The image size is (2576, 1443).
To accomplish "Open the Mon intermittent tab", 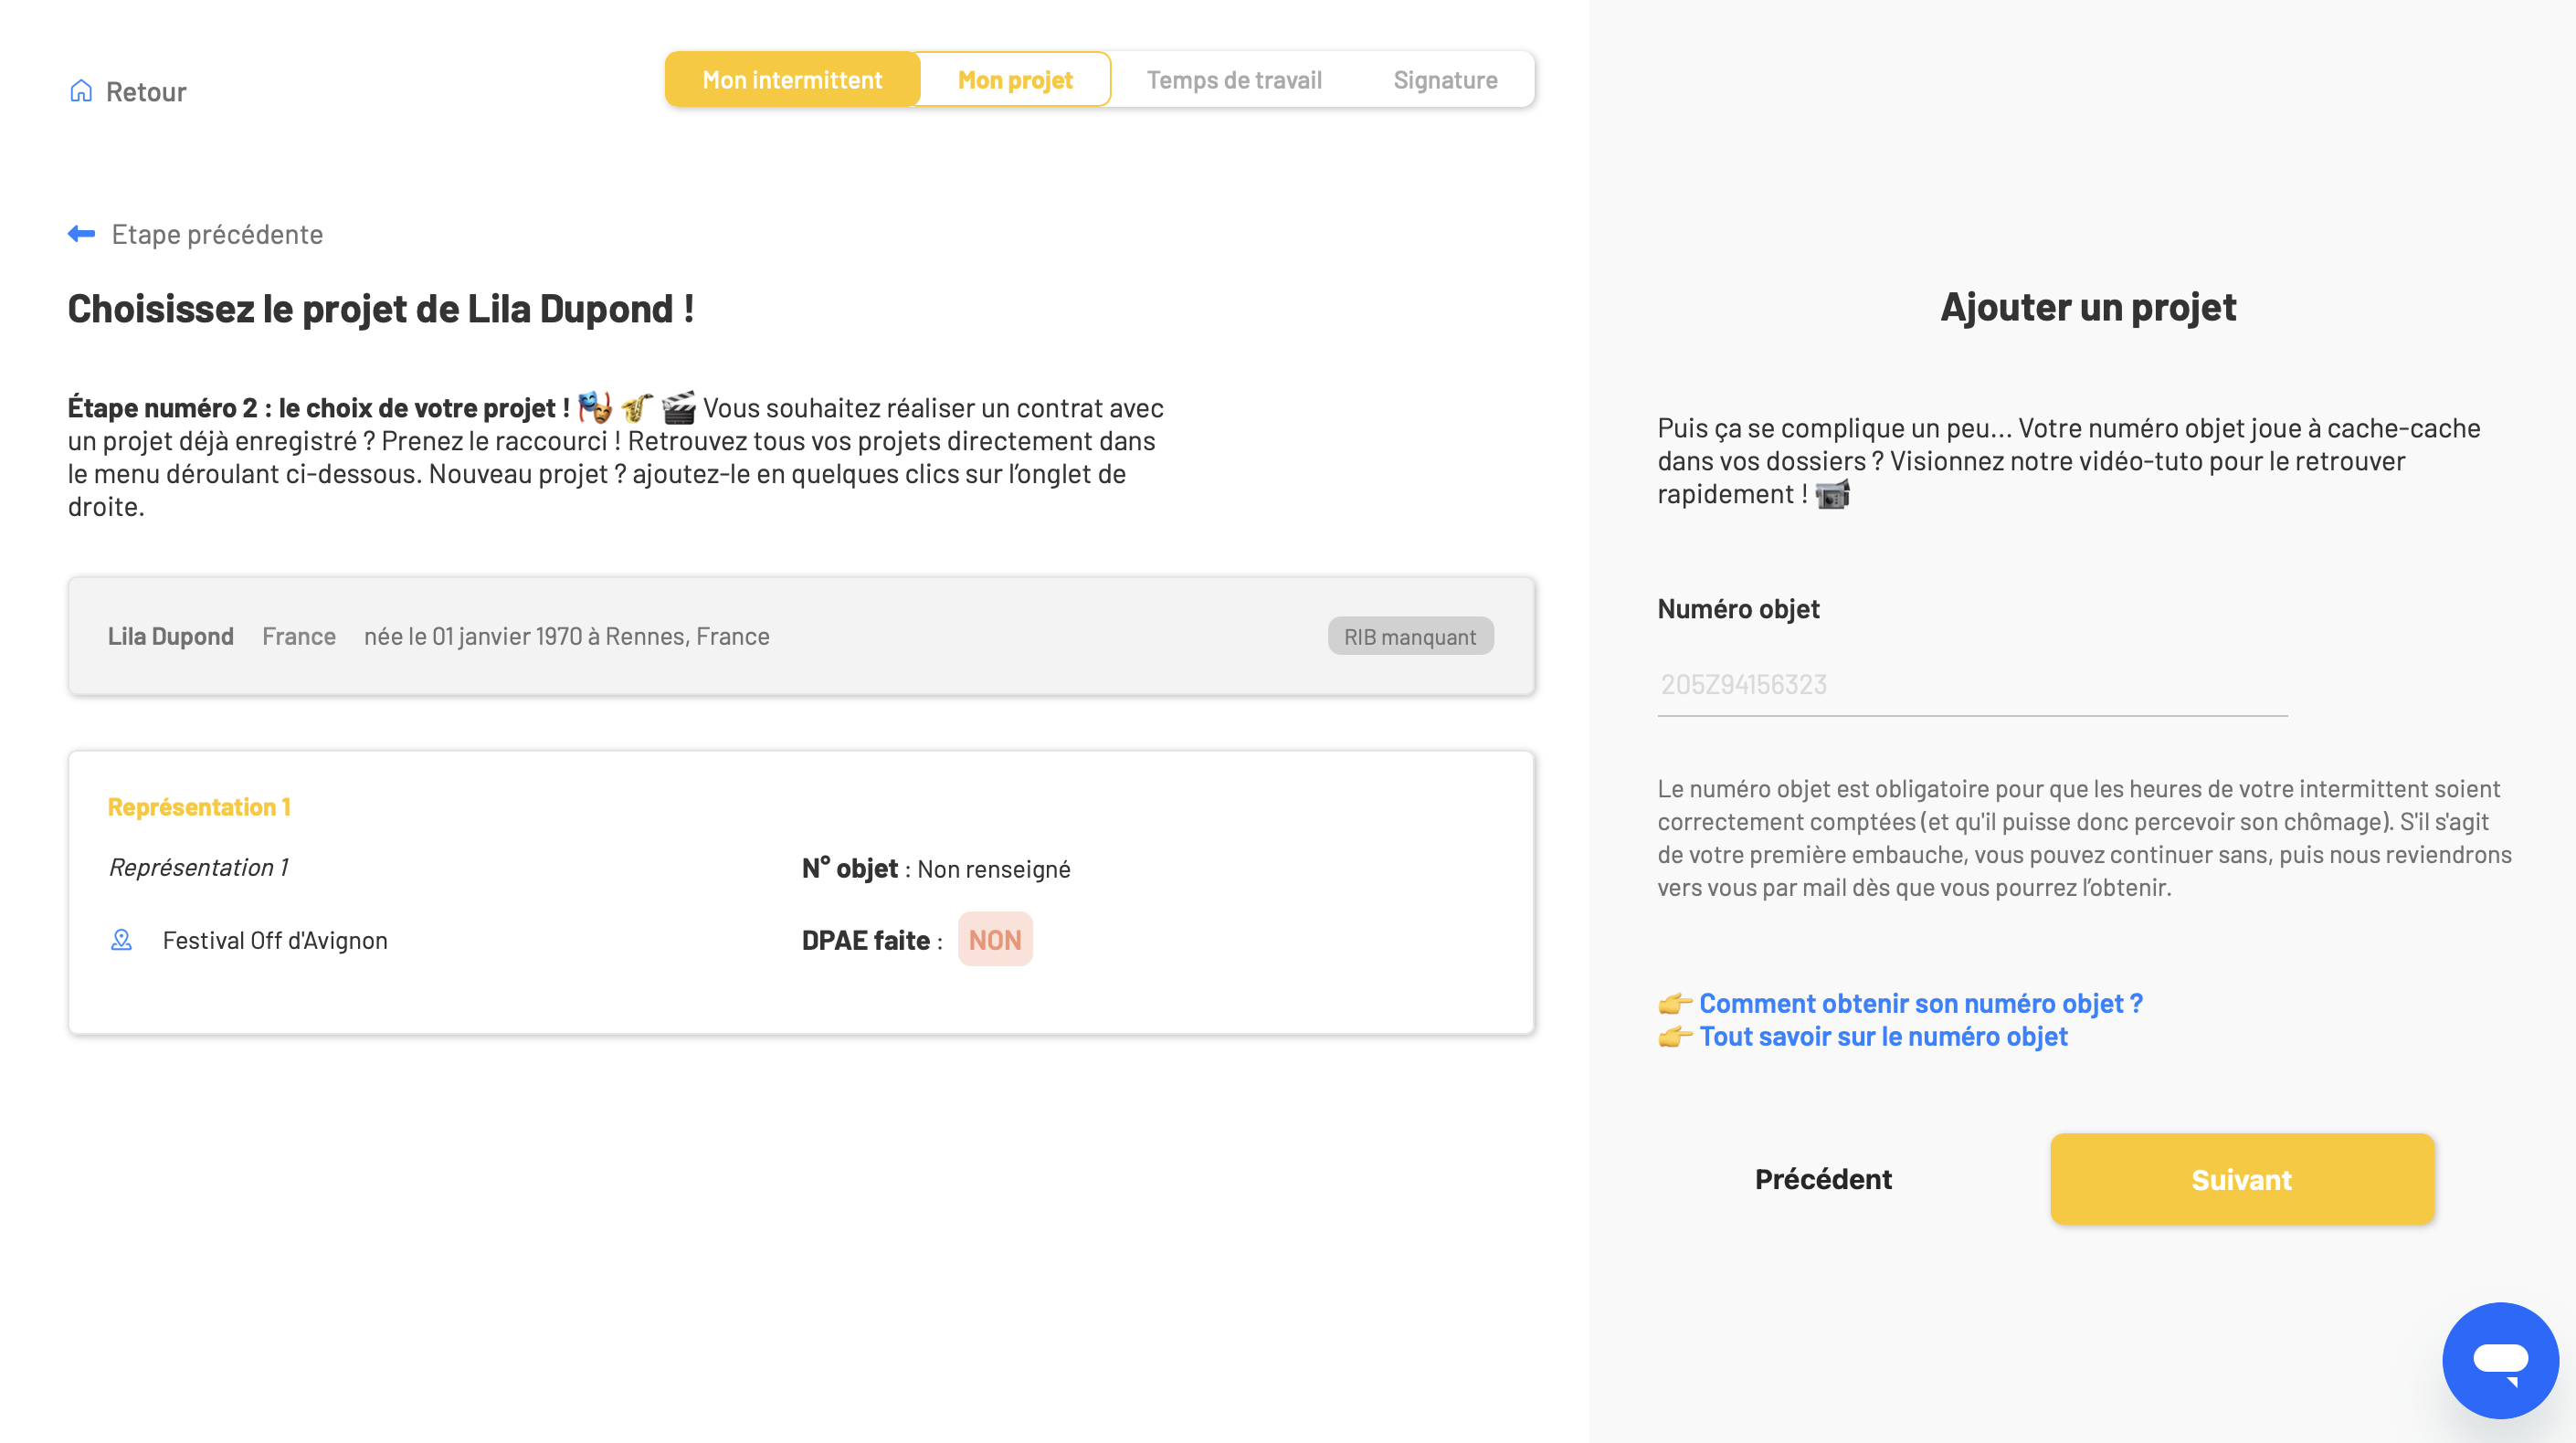I will pyautogui.click(x=792, y=80).
